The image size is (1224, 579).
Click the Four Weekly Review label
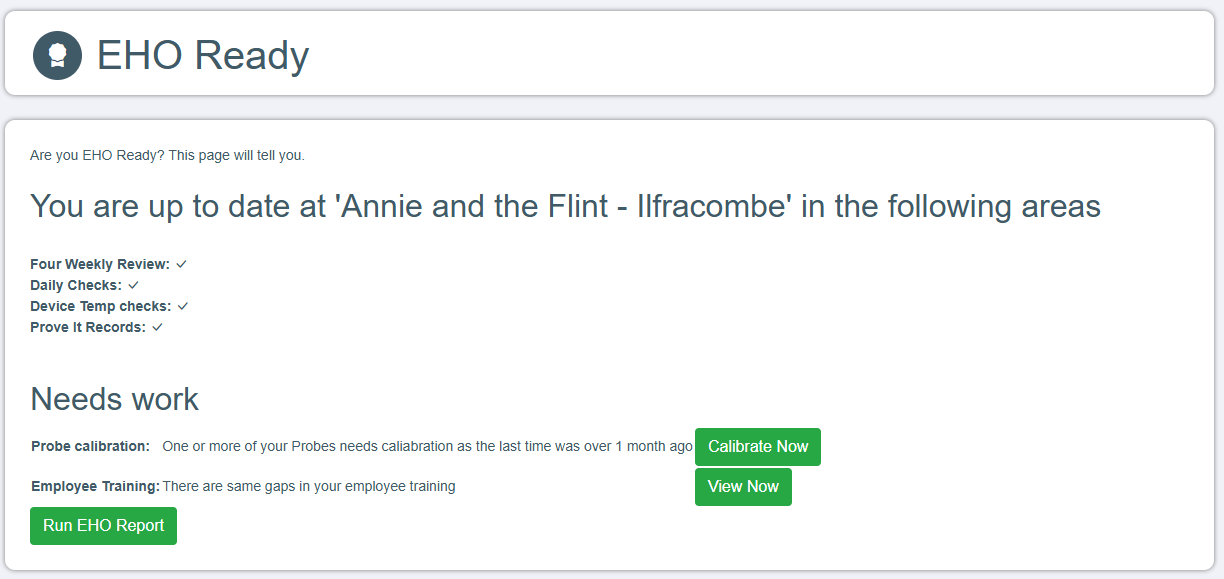point(100,264)
